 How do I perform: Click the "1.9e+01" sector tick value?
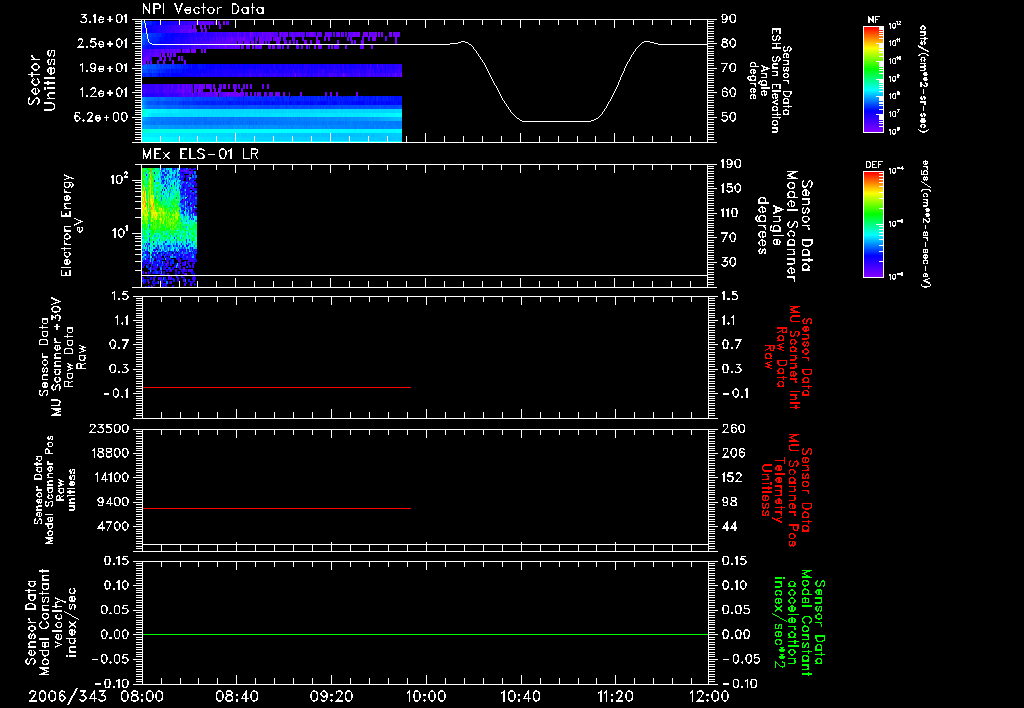pyautogui.click(x=104, y=68)
